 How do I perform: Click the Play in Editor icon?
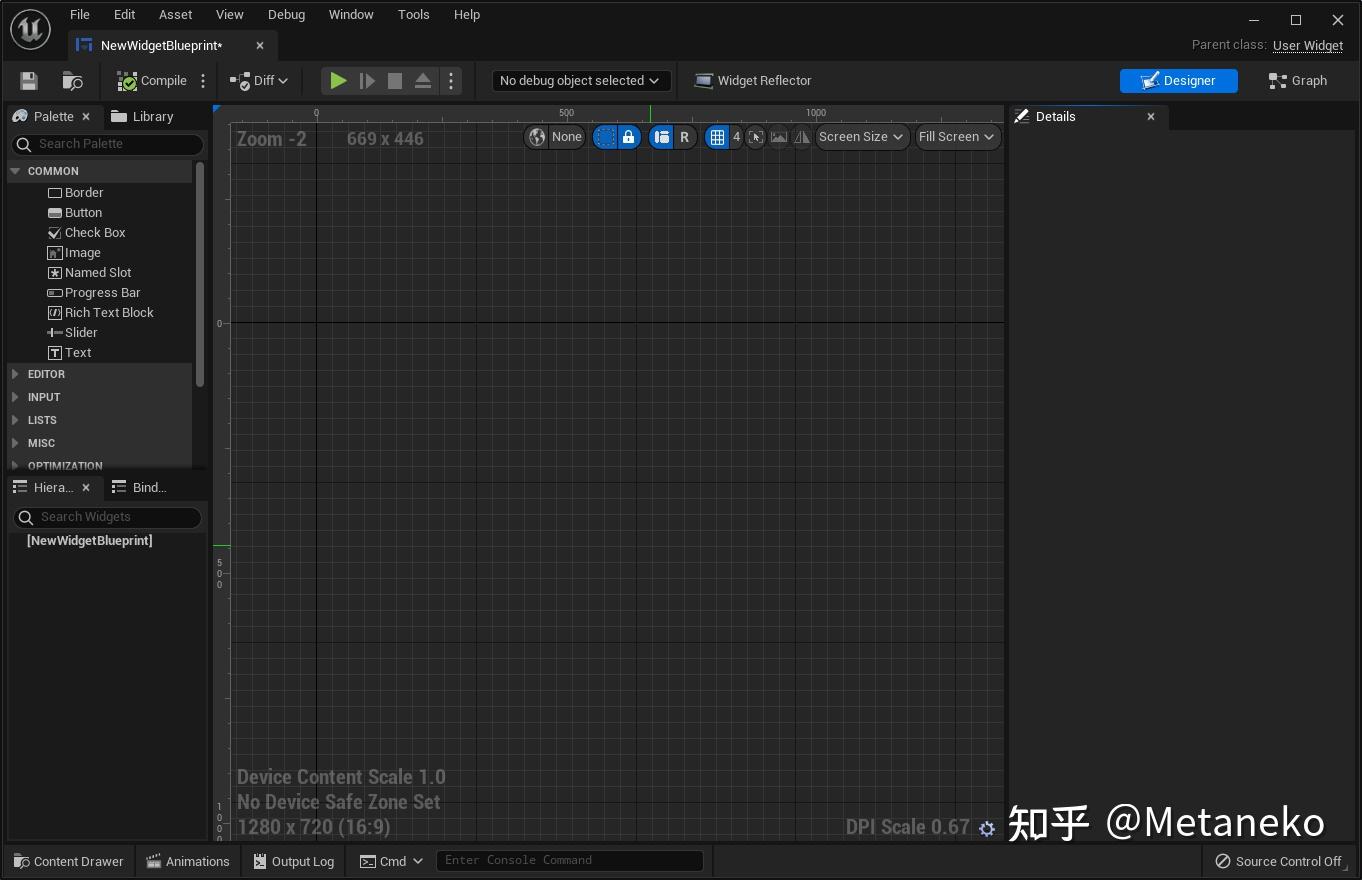click(x=337, y=81)
